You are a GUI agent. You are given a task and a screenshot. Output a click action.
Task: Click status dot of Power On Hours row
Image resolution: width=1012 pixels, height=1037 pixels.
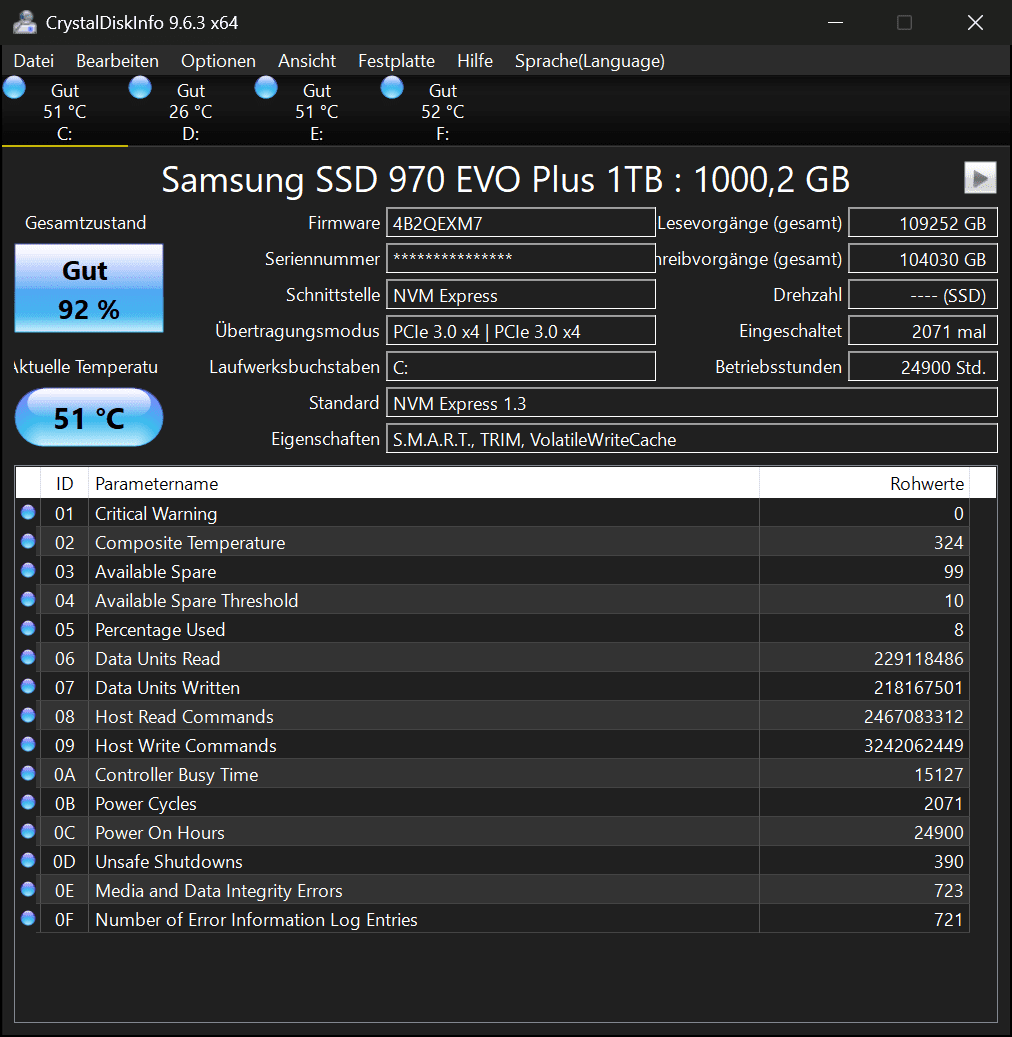(28, 831)
